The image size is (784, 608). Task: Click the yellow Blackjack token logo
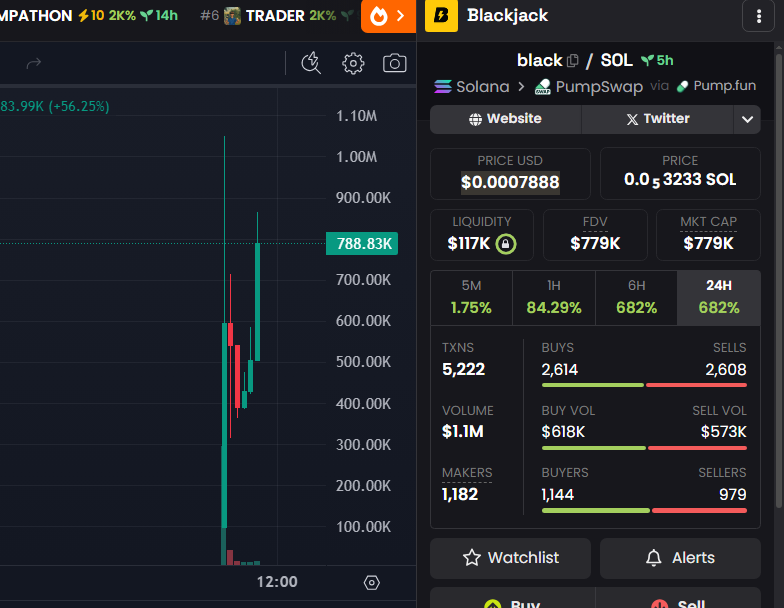click(441, 16)
